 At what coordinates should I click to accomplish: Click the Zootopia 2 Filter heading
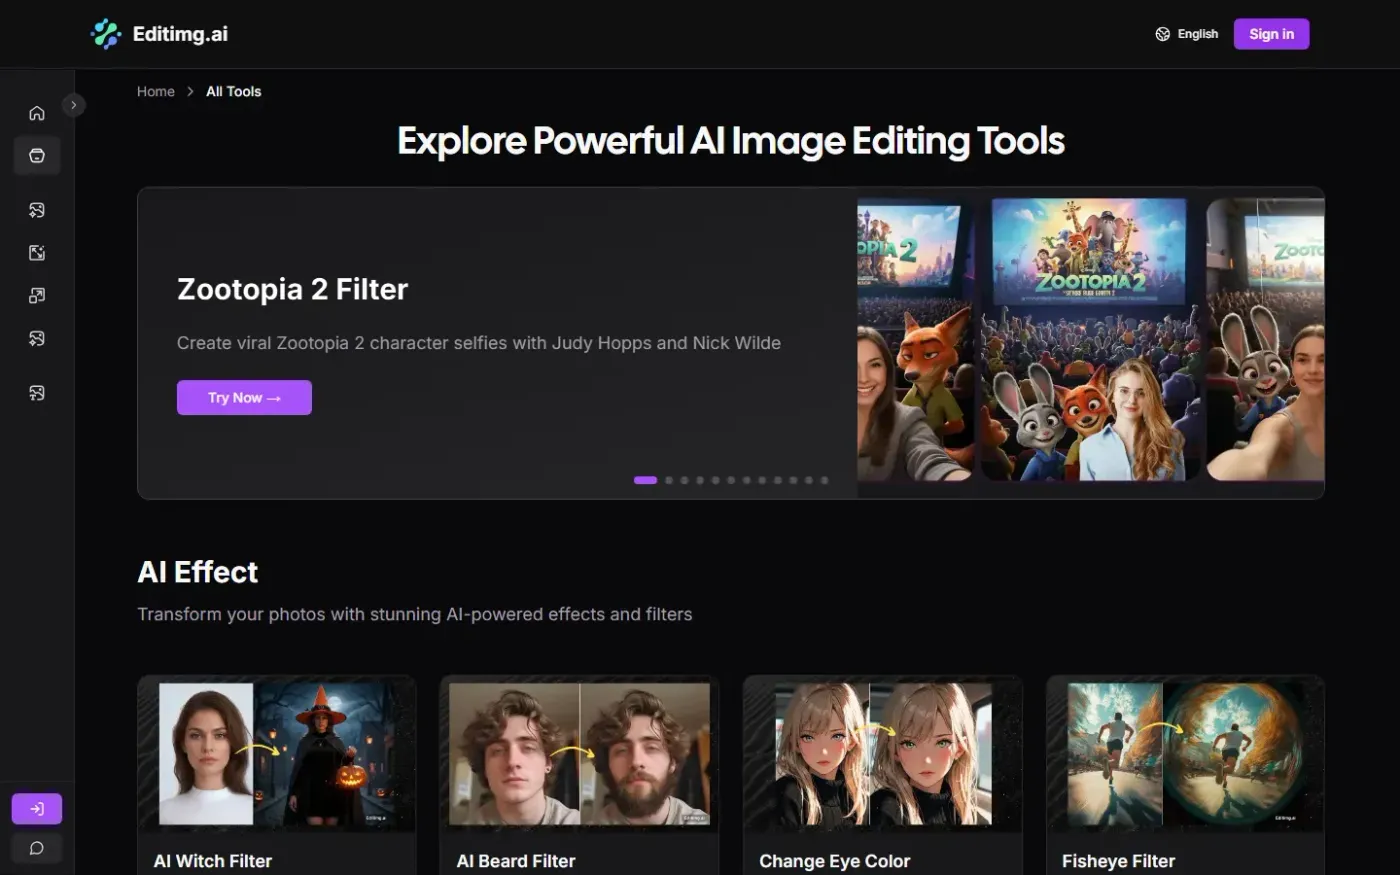tap(293, 289)
